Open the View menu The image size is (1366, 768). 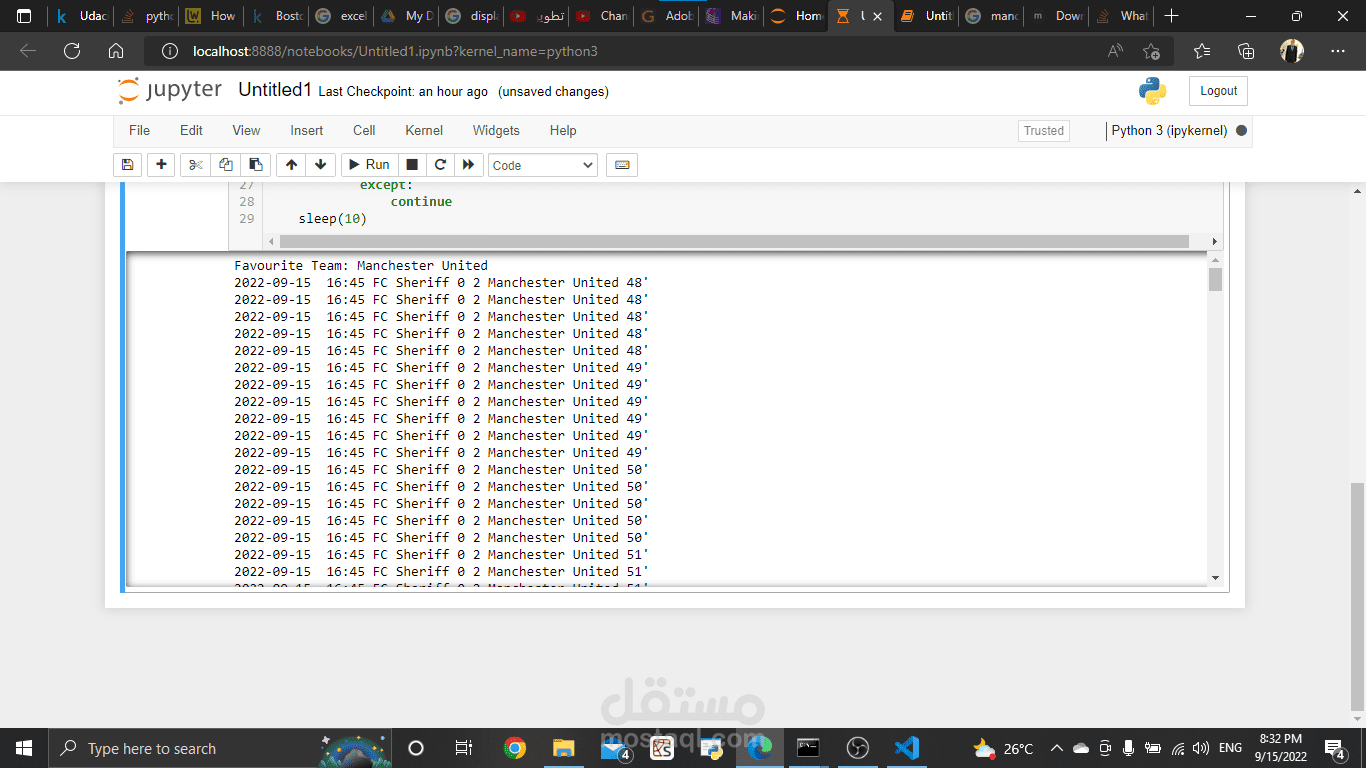(x=246, y=131)
